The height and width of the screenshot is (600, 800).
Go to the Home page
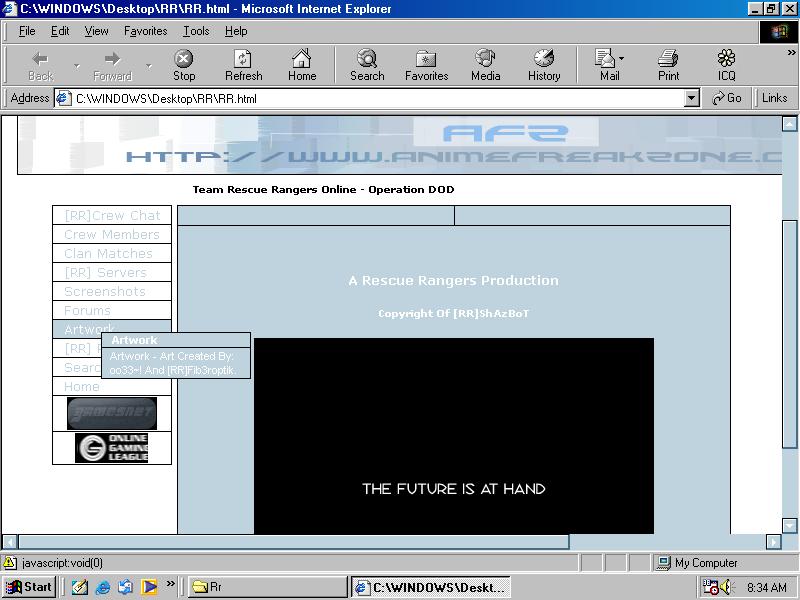coord(302,65)
